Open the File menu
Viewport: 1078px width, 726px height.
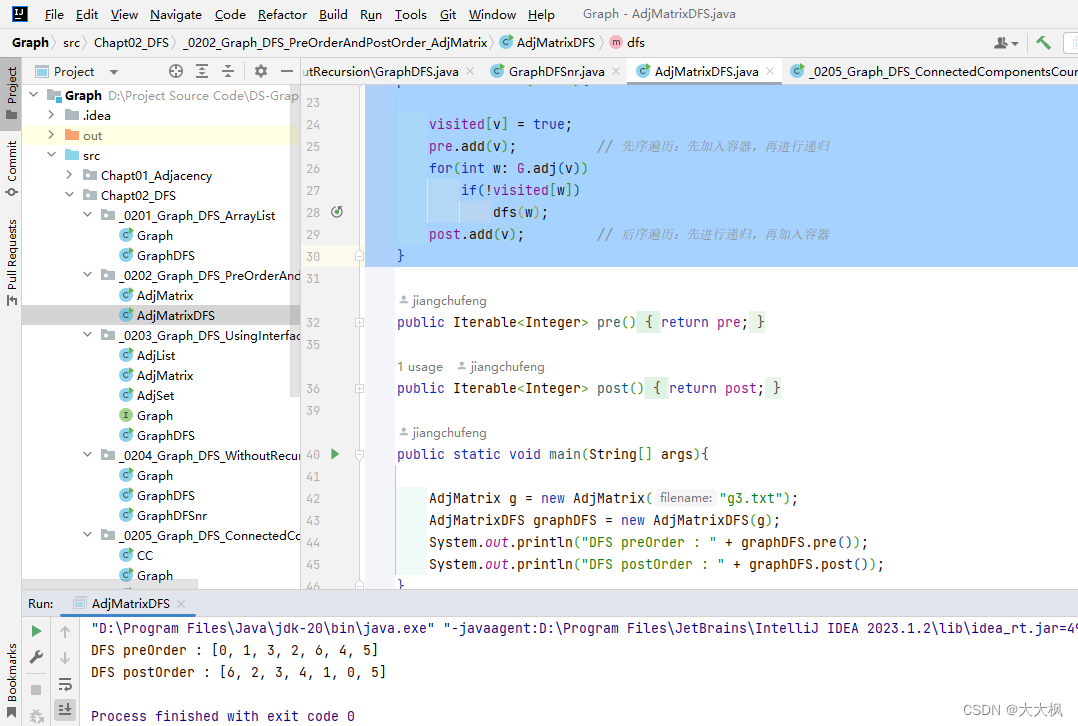(x=54, y=14)
